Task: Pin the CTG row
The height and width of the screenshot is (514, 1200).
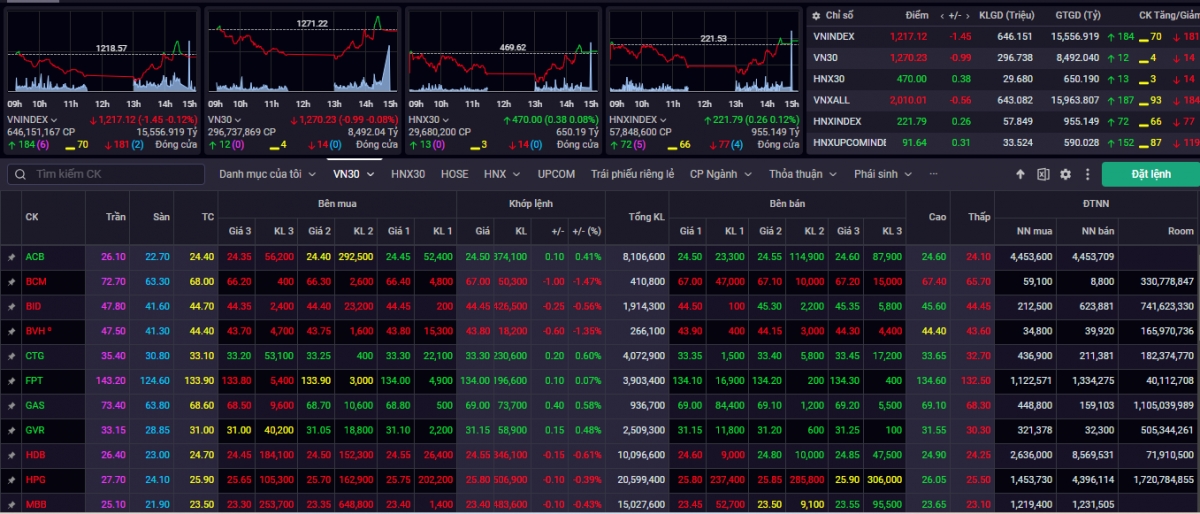Action: [x=11, y=356]
